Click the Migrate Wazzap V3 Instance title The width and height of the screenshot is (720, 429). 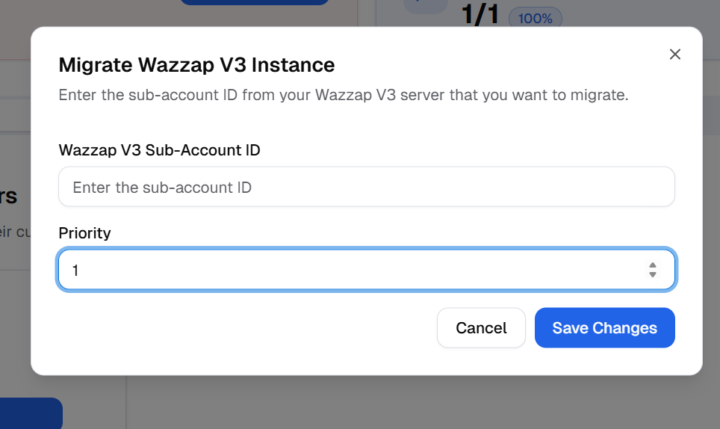pyautogui.click(x=196, y=65)
